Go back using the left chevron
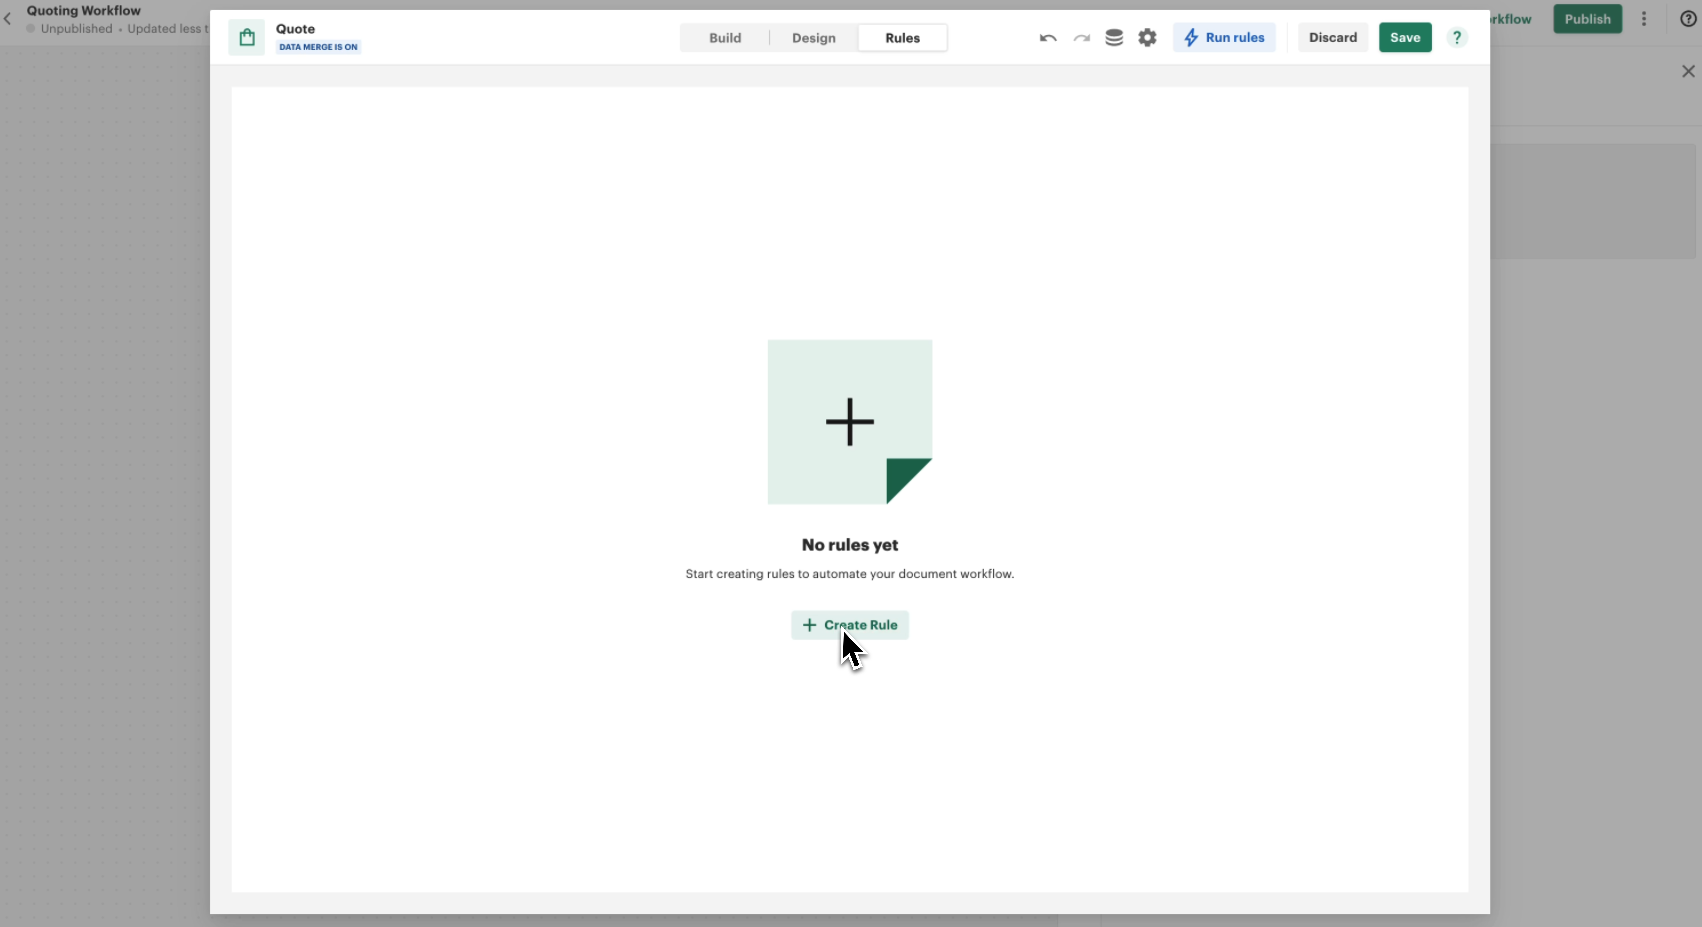The height and width of the screenshot is (927, 1702). pos(8,19)
